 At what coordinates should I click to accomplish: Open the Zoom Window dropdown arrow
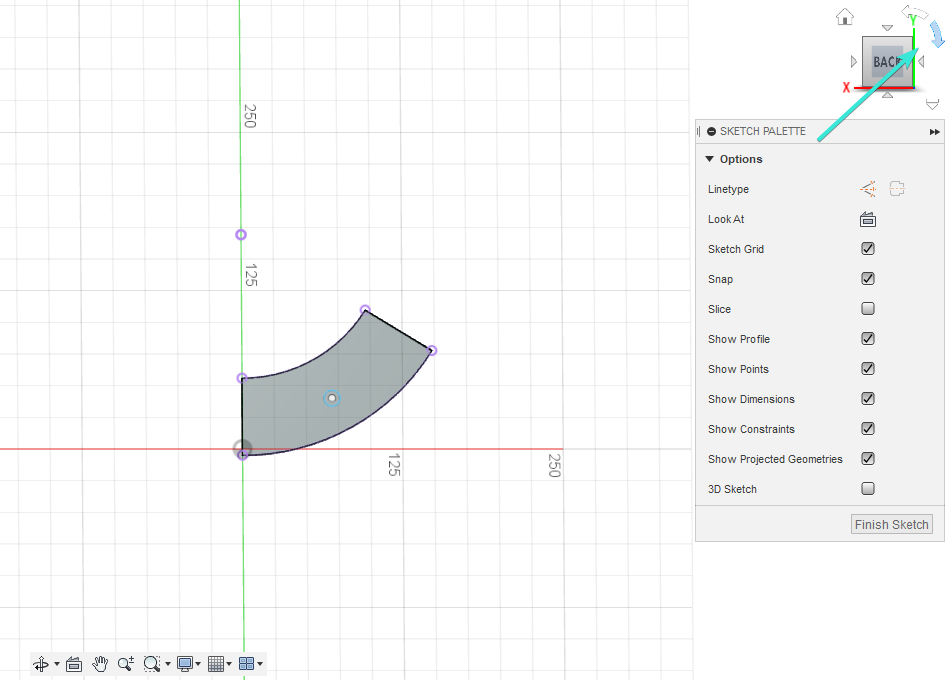tap(168, 664)
